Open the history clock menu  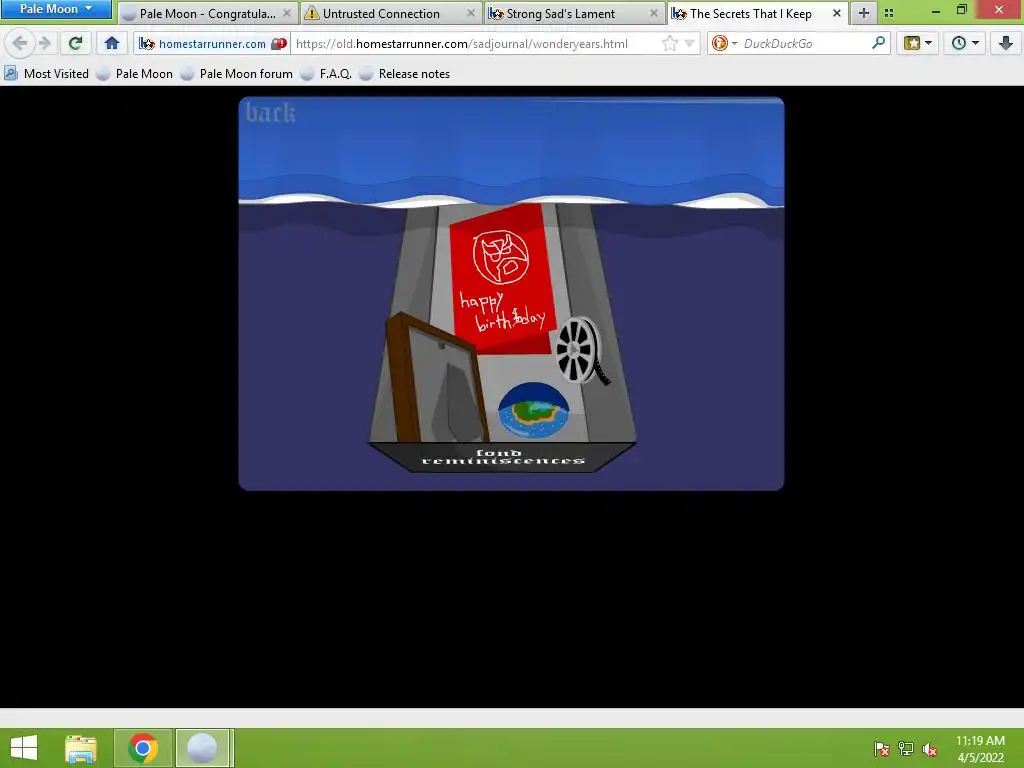(965, 44)
